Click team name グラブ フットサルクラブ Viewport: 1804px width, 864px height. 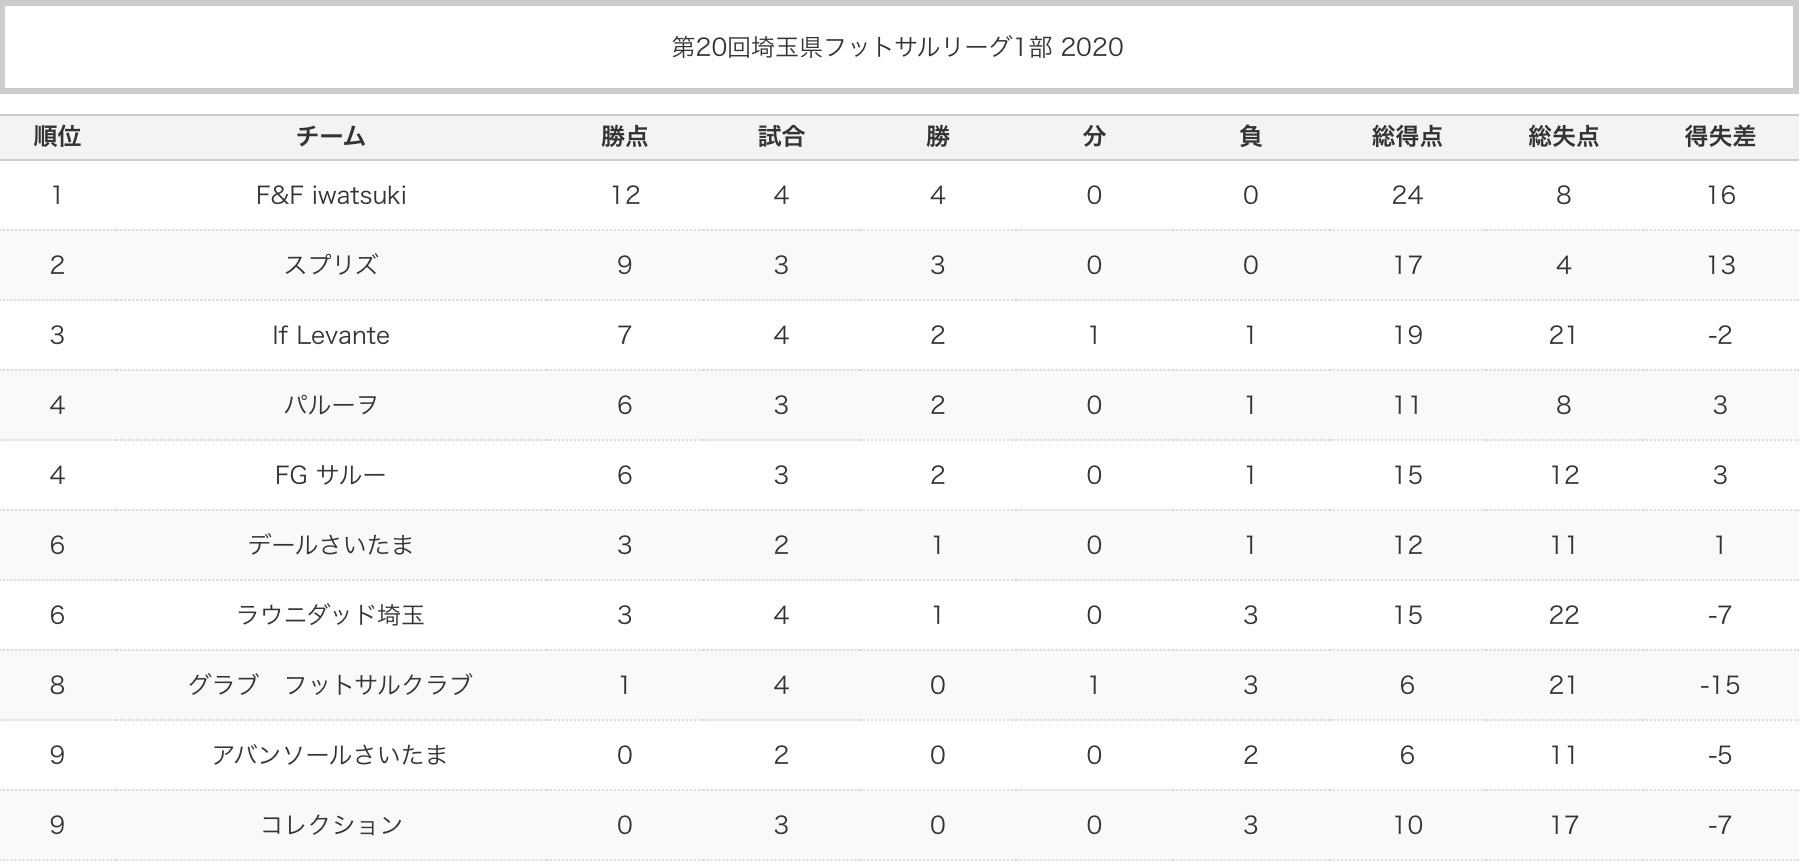331,685
